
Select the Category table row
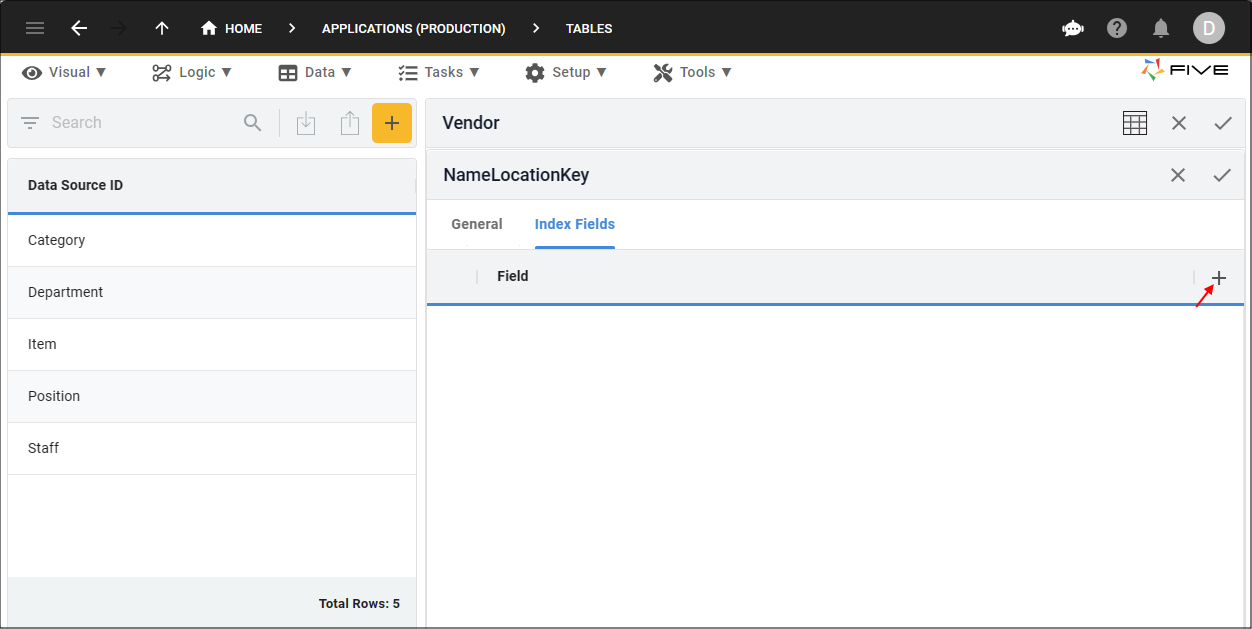pyautogui.click(x=212, y=240)
